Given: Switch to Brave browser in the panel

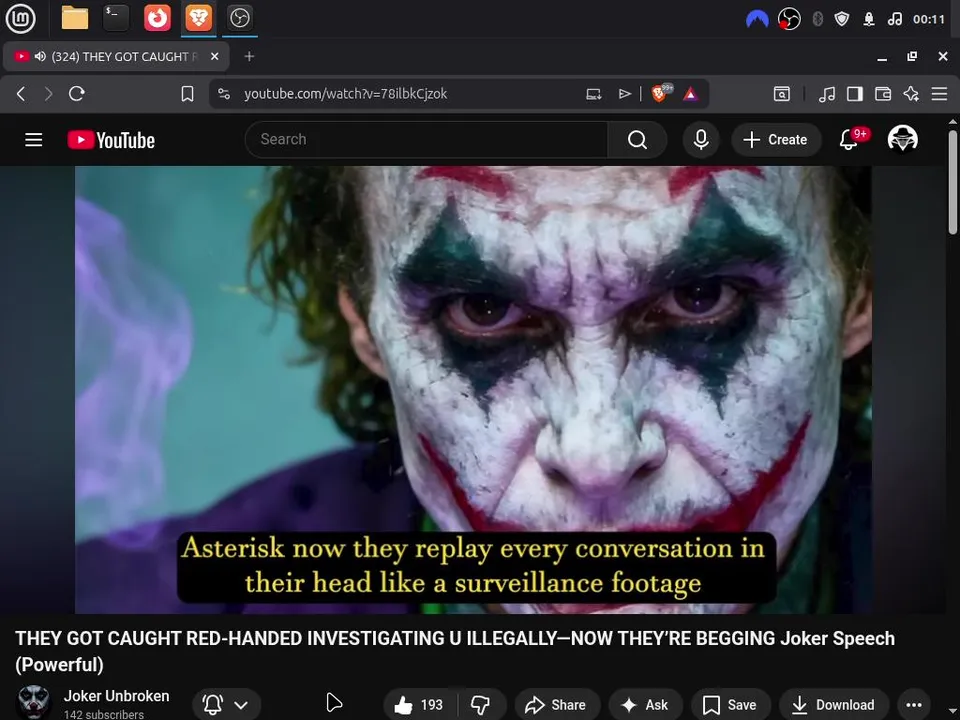Looking at the screenshot, I should (198, 18).
